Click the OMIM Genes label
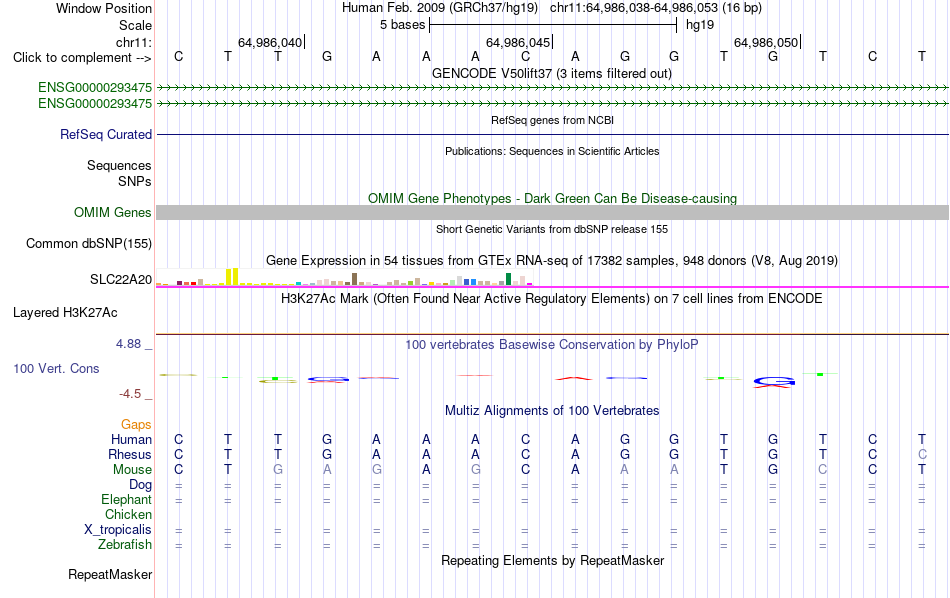The width and height of the screenshot is (950, 598). coord(112,213)
